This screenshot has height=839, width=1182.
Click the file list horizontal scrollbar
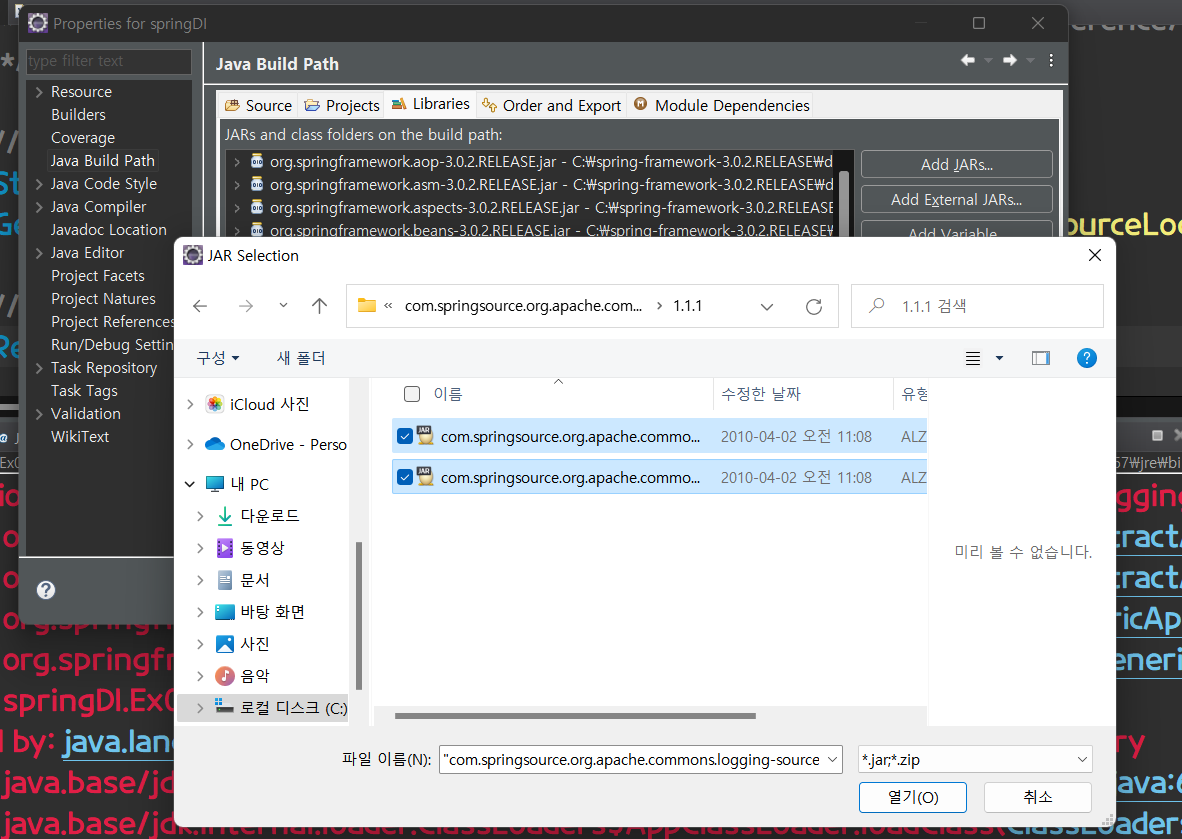click(x=574, y=716)
